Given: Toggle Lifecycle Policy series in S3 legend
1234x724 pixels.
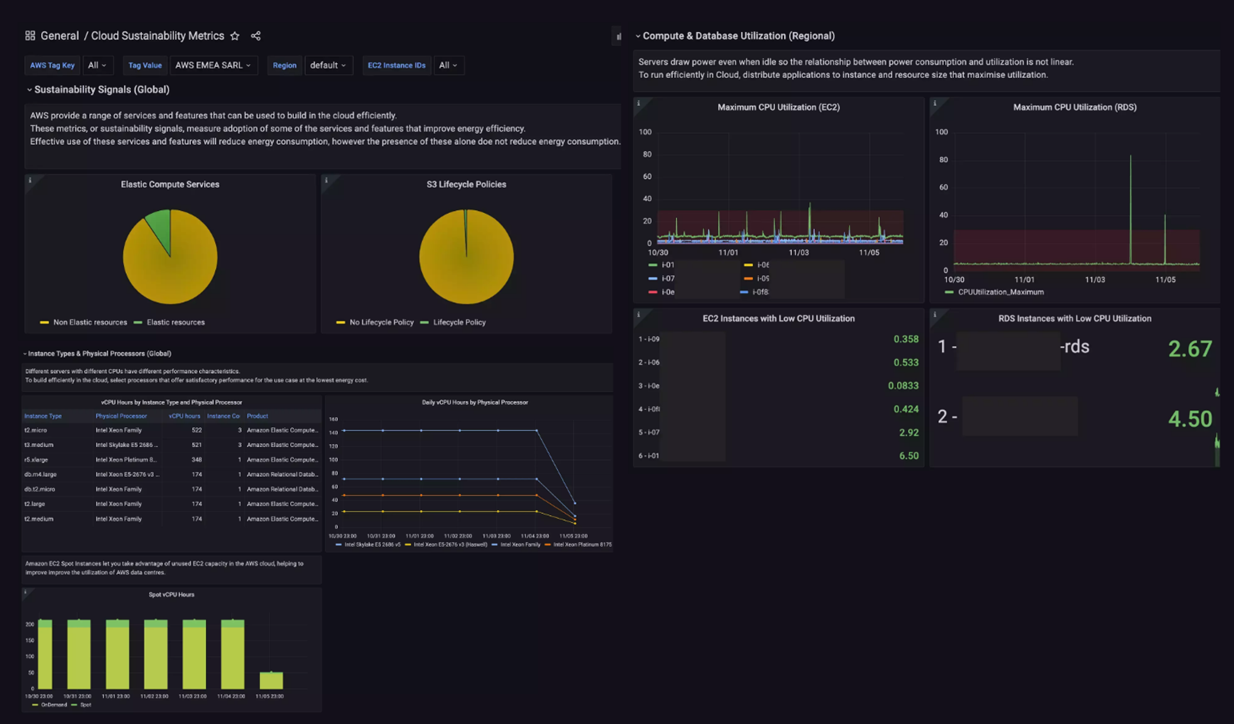Looking at the screenshot, I should [459, 322].
